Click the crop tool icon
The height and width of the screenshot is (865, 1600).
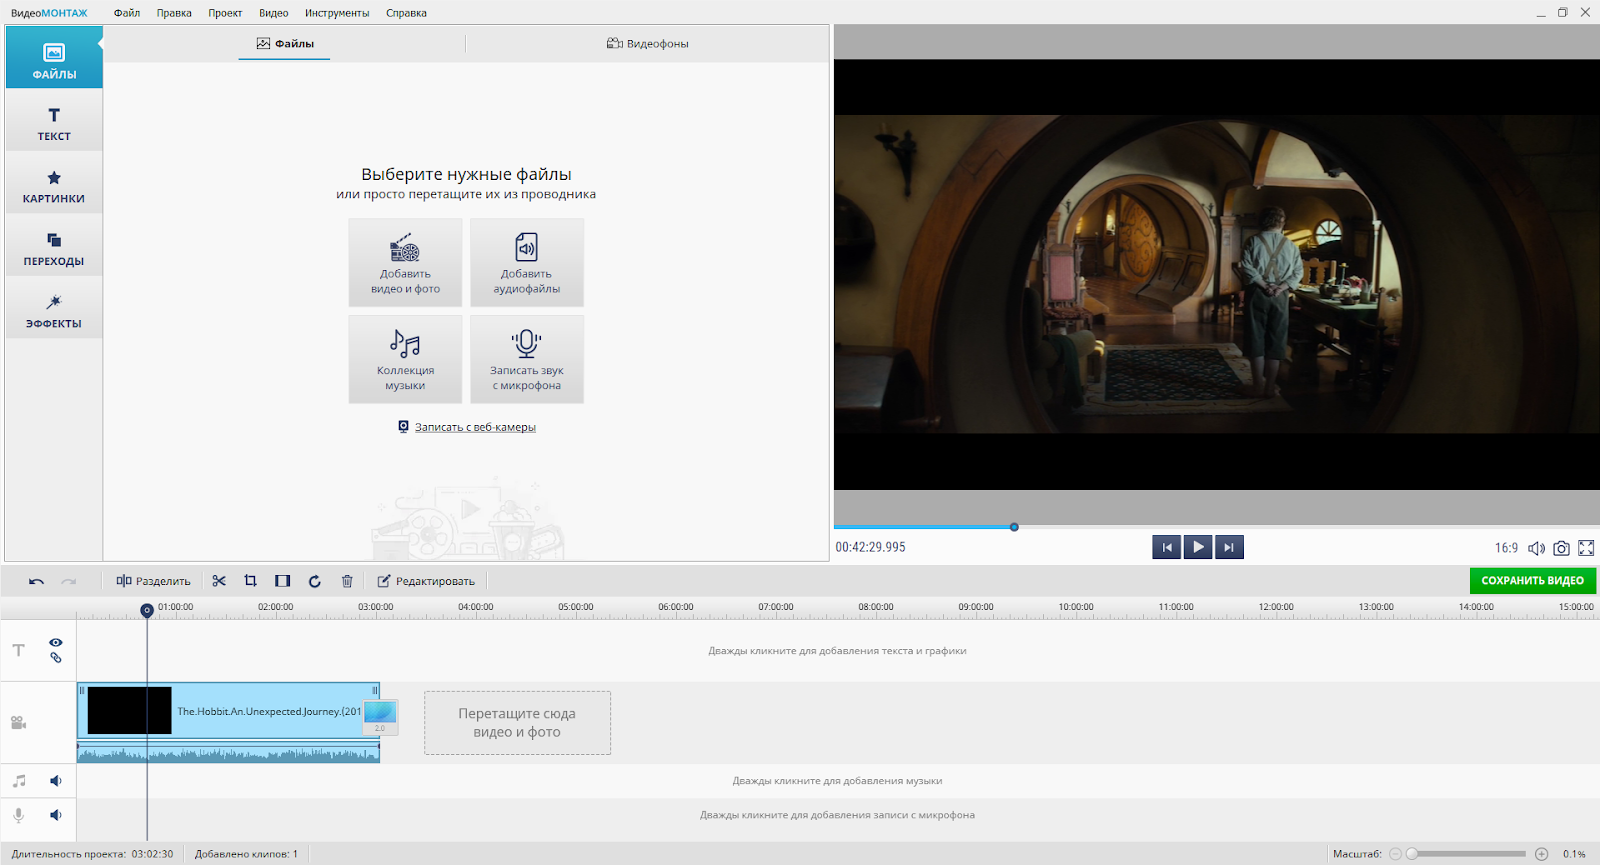tap(251, 581)
